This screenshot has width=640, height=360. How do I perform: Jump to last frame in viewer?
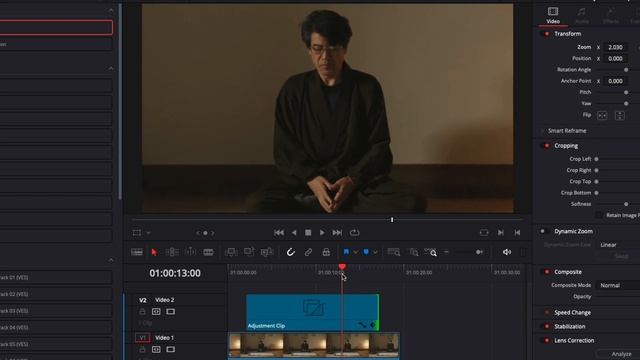tap(337, 233)
